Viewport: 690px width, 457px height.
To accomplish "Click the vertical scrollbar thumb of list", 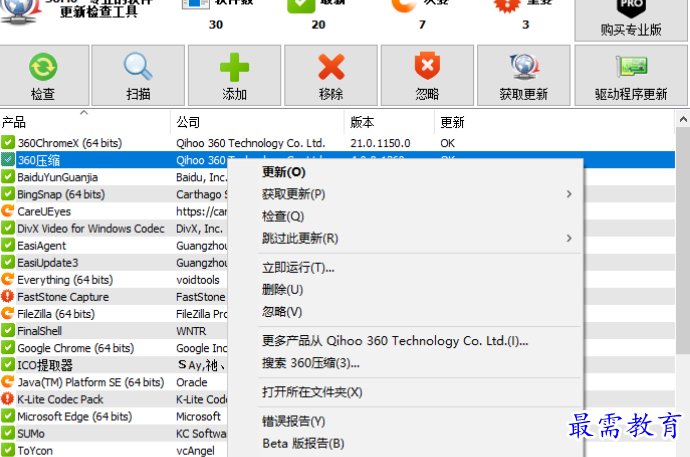I will (683, 240).
